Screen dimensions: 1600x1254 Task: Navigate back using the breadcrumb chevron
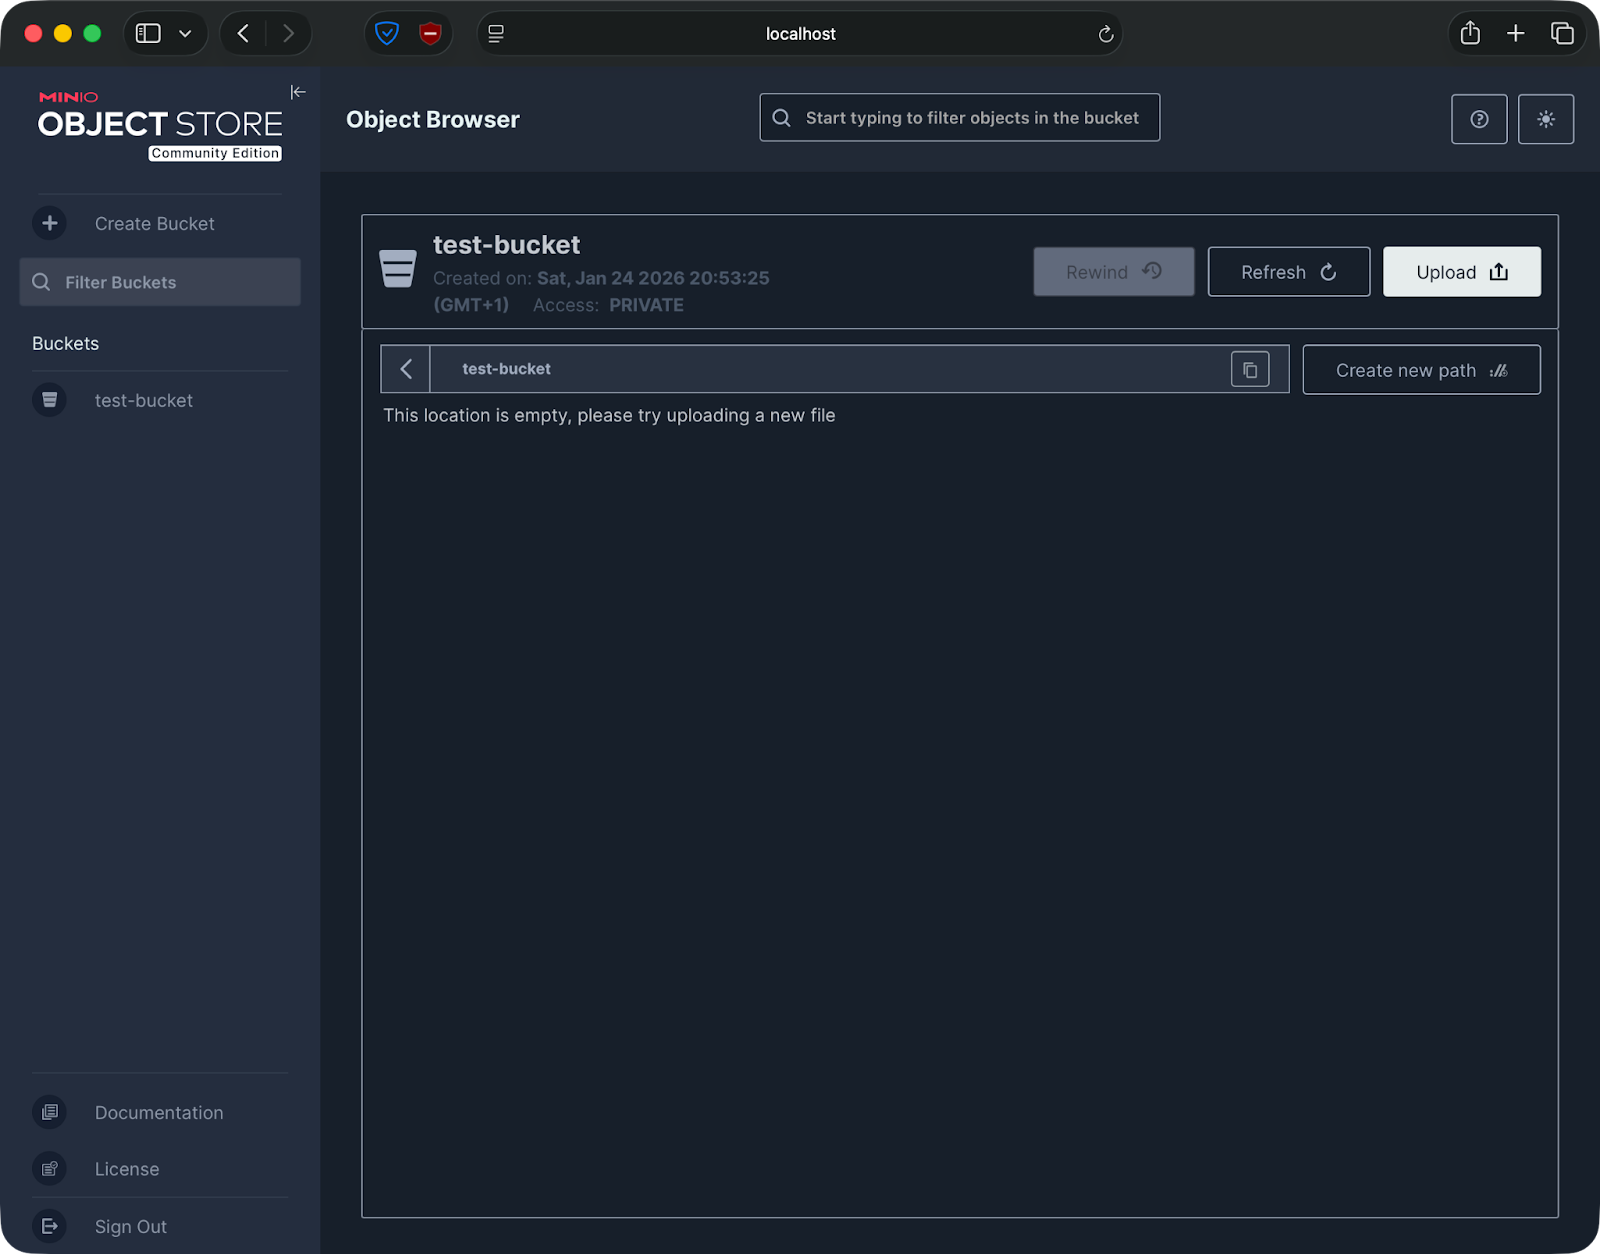(x=406, y=368)
